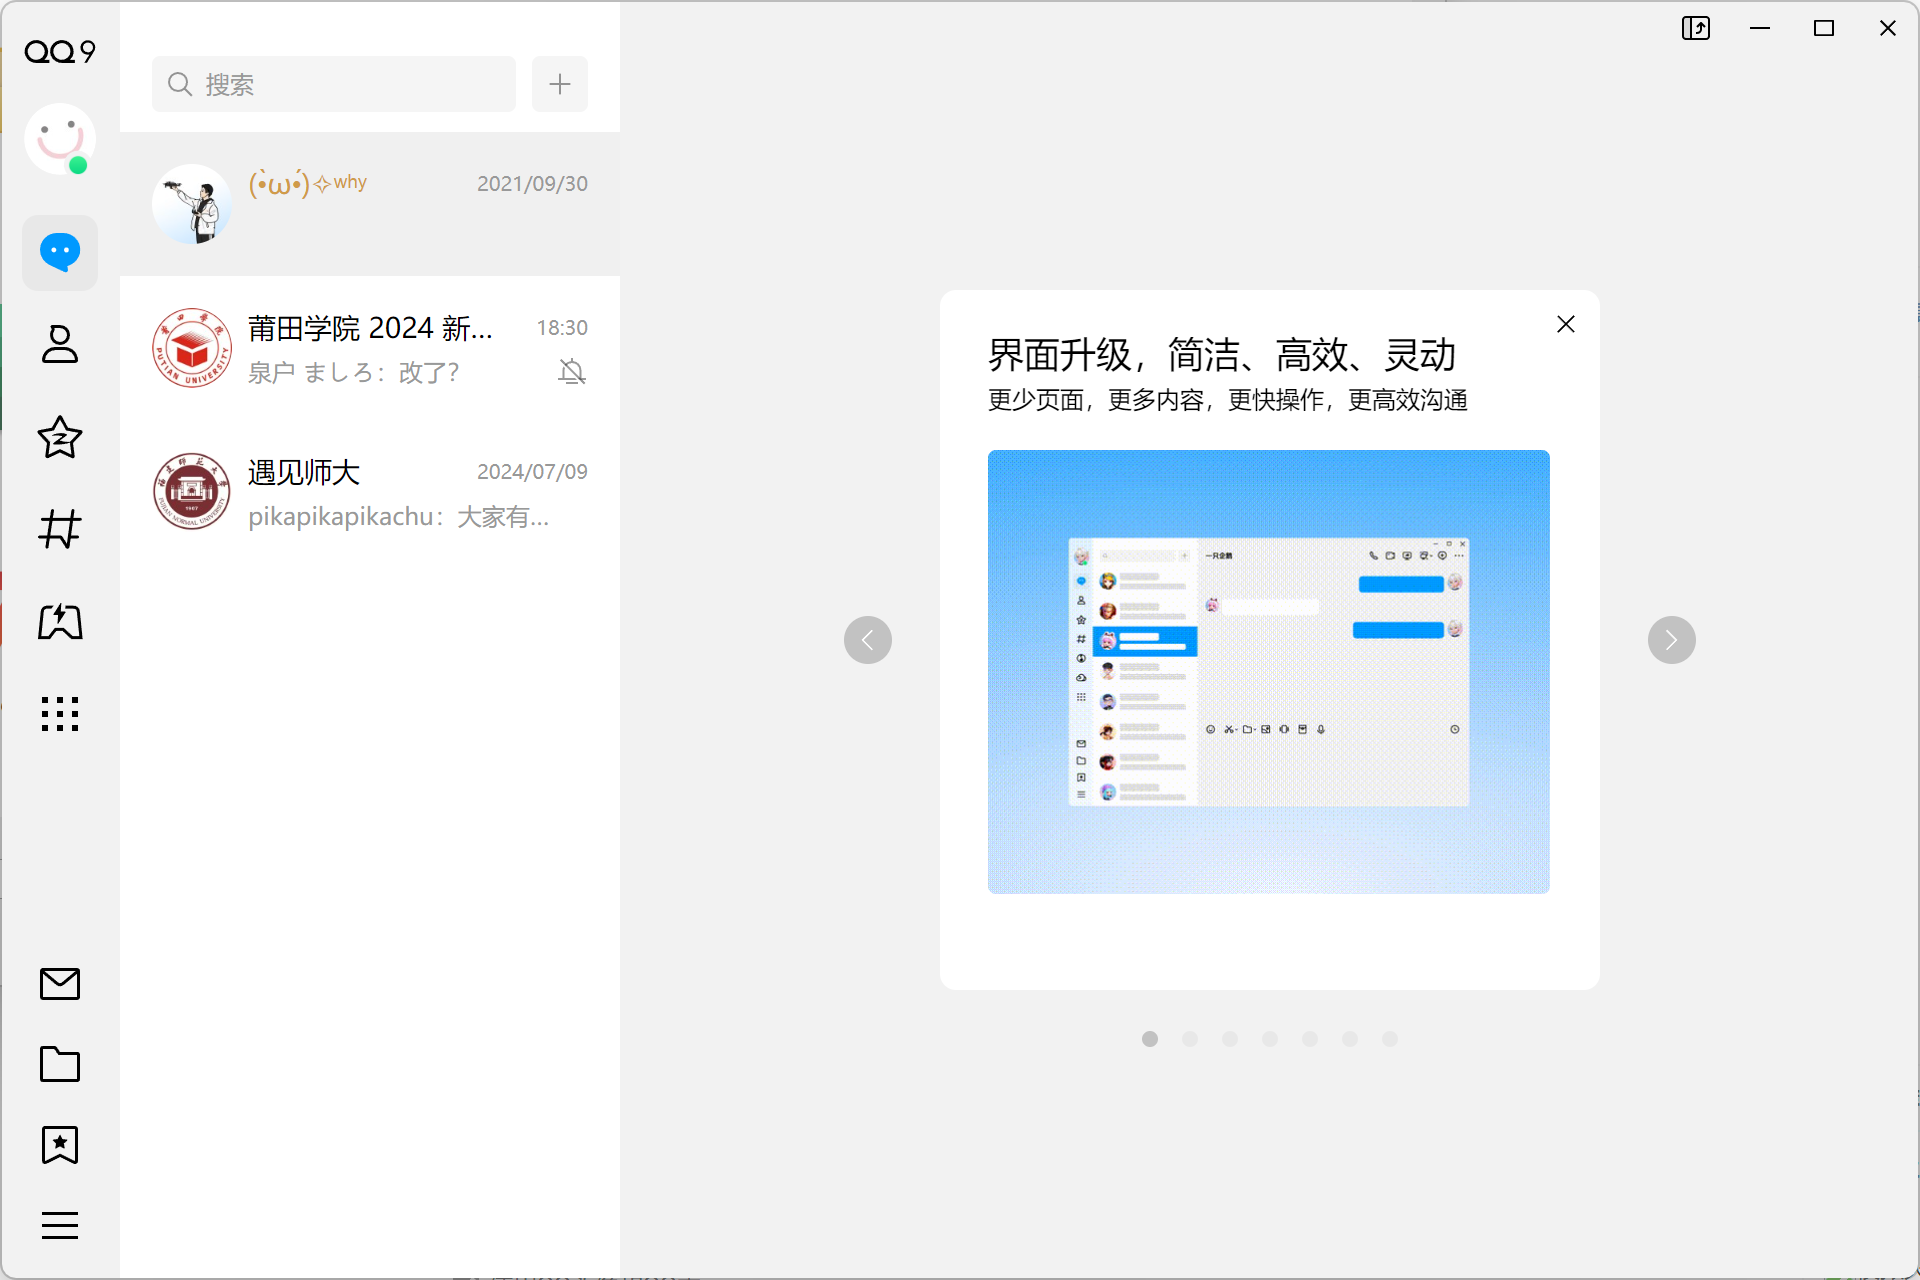Open the Contacts person icon

60,344
